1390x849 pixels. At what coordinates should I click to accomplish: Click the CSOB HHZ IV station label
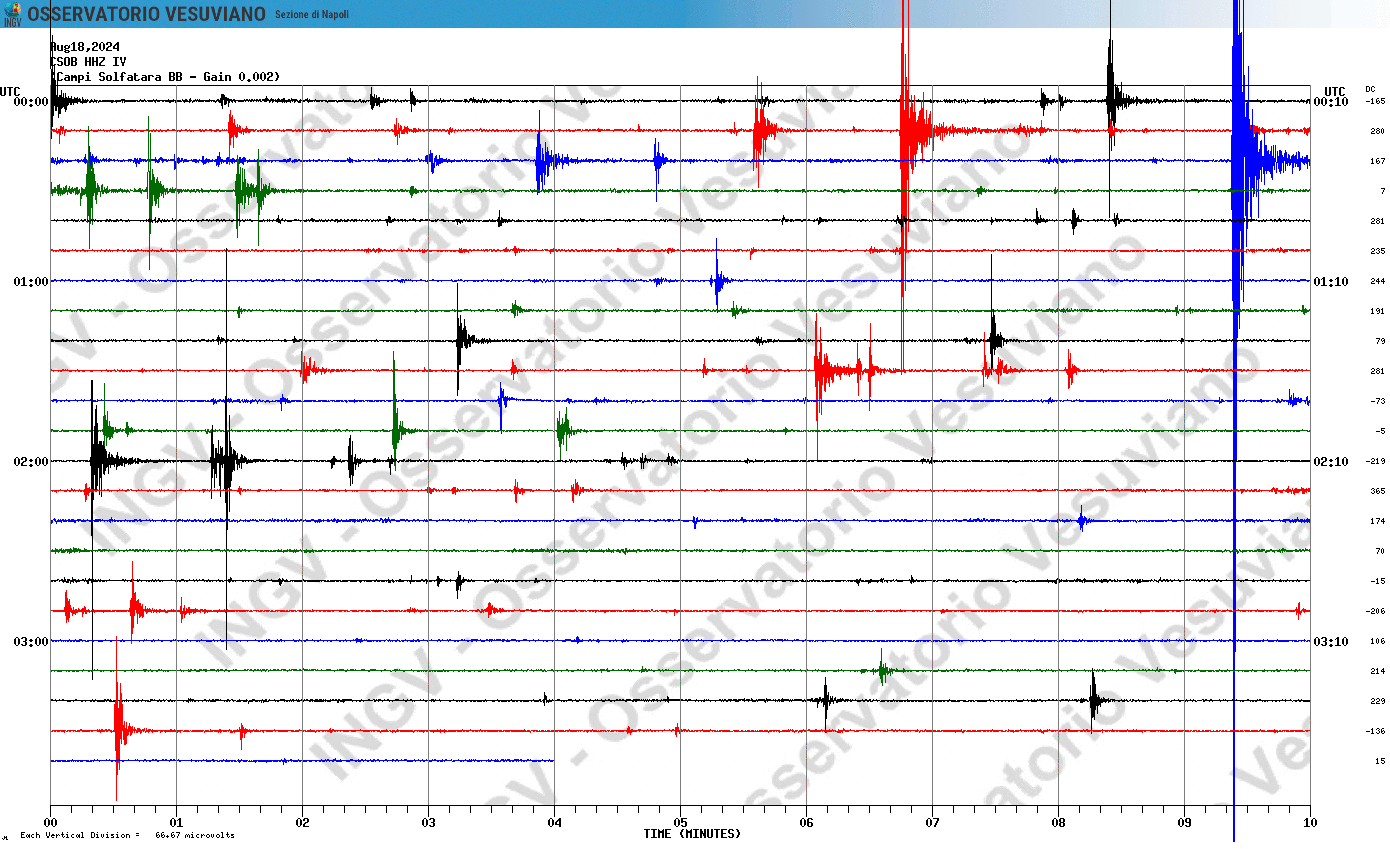tap(88, 61)
